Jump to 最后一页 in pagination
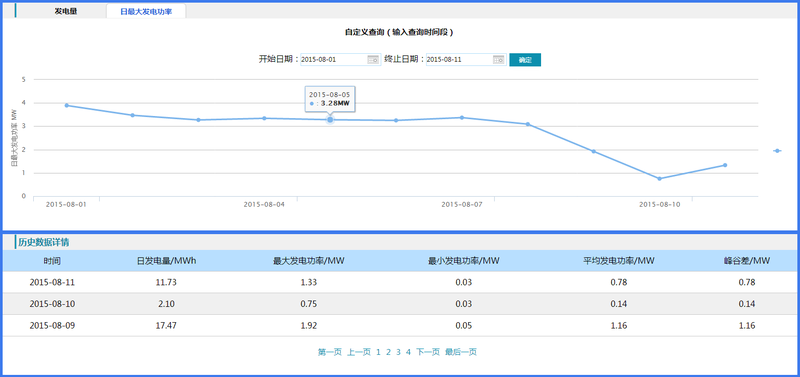This screenshot has height=377, width=800. coord(461,352)
